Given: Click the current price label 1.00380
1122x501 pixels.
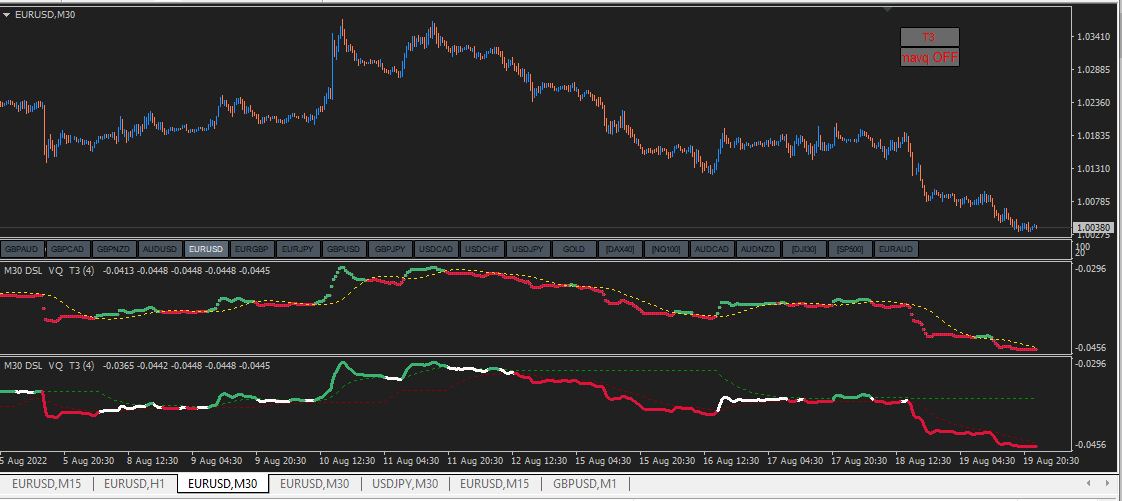Looking at the screenshot, I should pyautogui.click(x=1094, y=228).
